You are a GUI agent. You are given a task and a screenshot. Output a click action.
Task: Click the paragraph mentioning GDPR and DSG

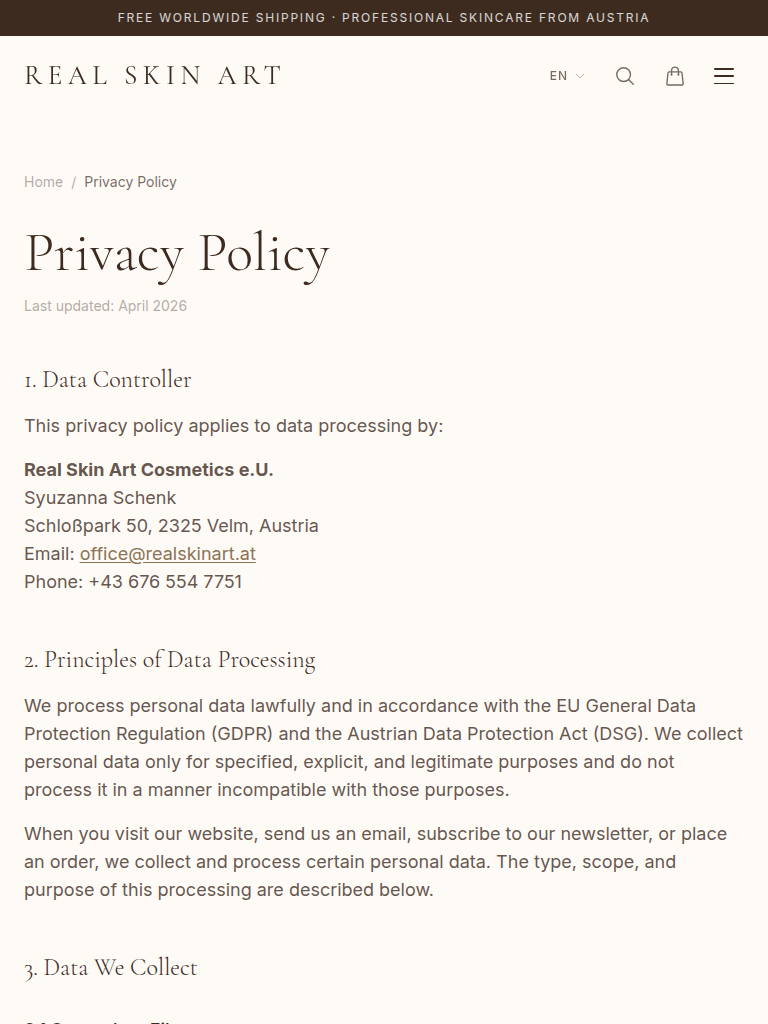(384, 748)
